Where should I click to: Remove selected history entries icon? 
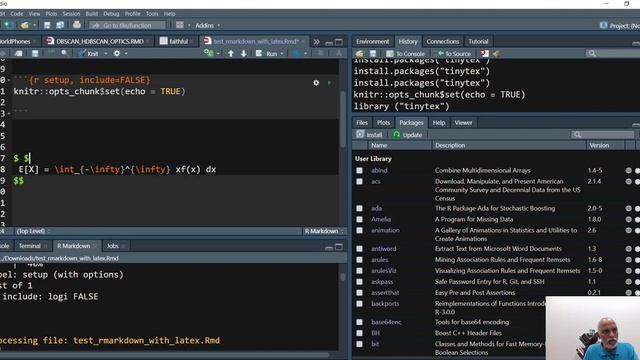click(484, 53)
